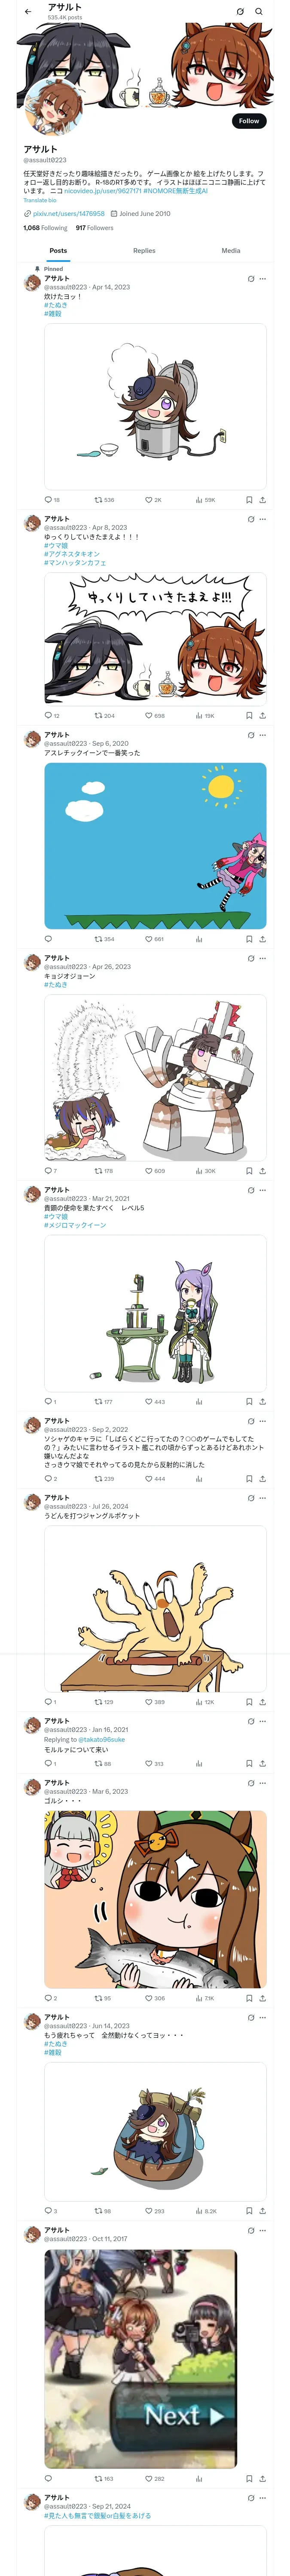Share the Sep 6, 2020 post
Image resolution: width=290 pixels, height=2576 pixels.
(262, 939)
